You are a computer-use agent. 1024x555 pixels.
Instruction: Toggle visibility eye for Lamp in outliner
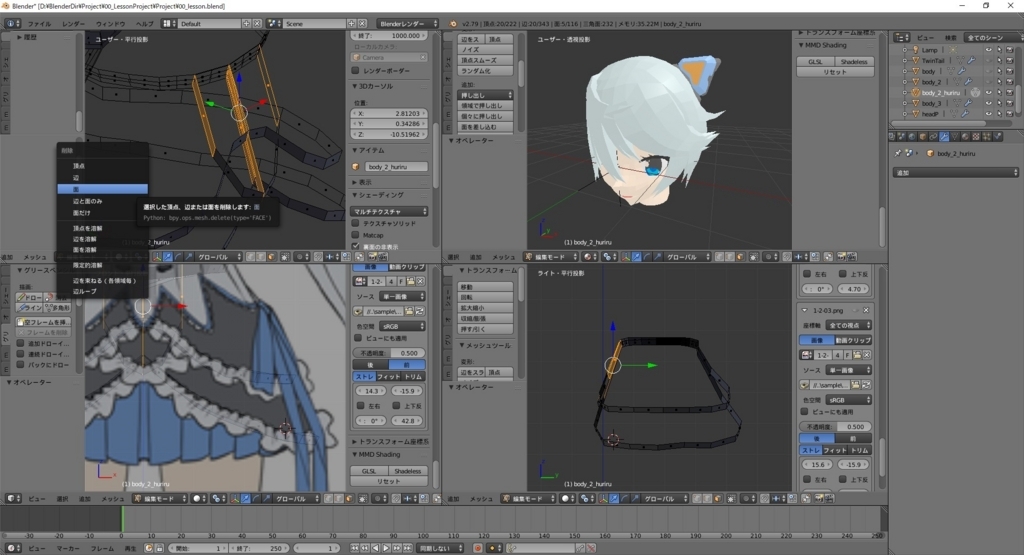tap(988, 50)
